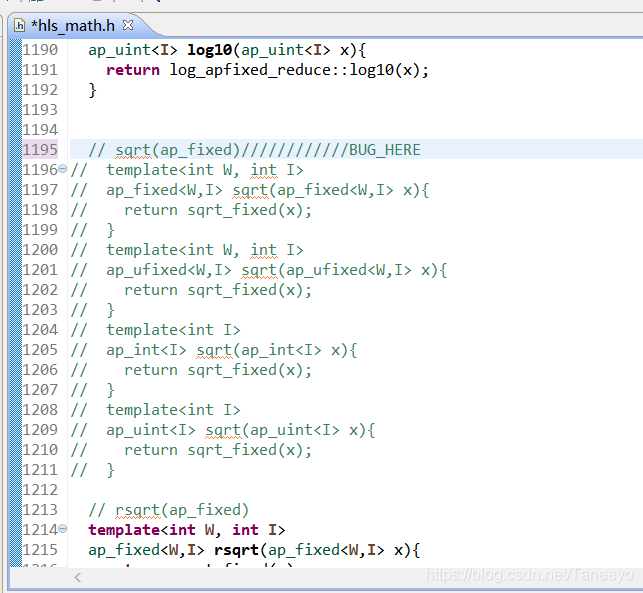Screen dimensions: 643x593
Task: Click 'return log_apfixed_reduce::log10(x);' line
Action: (267, 70)
